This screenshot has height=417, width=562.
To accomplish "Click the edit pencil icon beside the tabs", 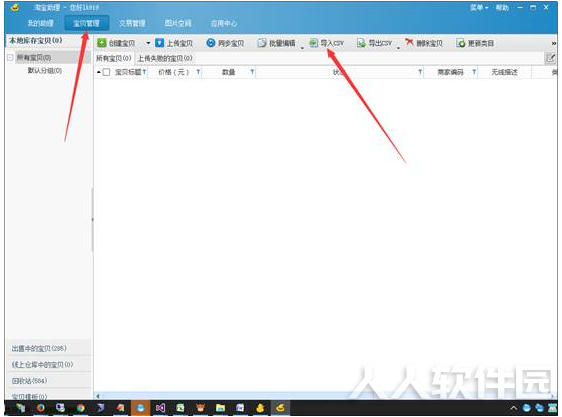I will click(x=550, y=58).
